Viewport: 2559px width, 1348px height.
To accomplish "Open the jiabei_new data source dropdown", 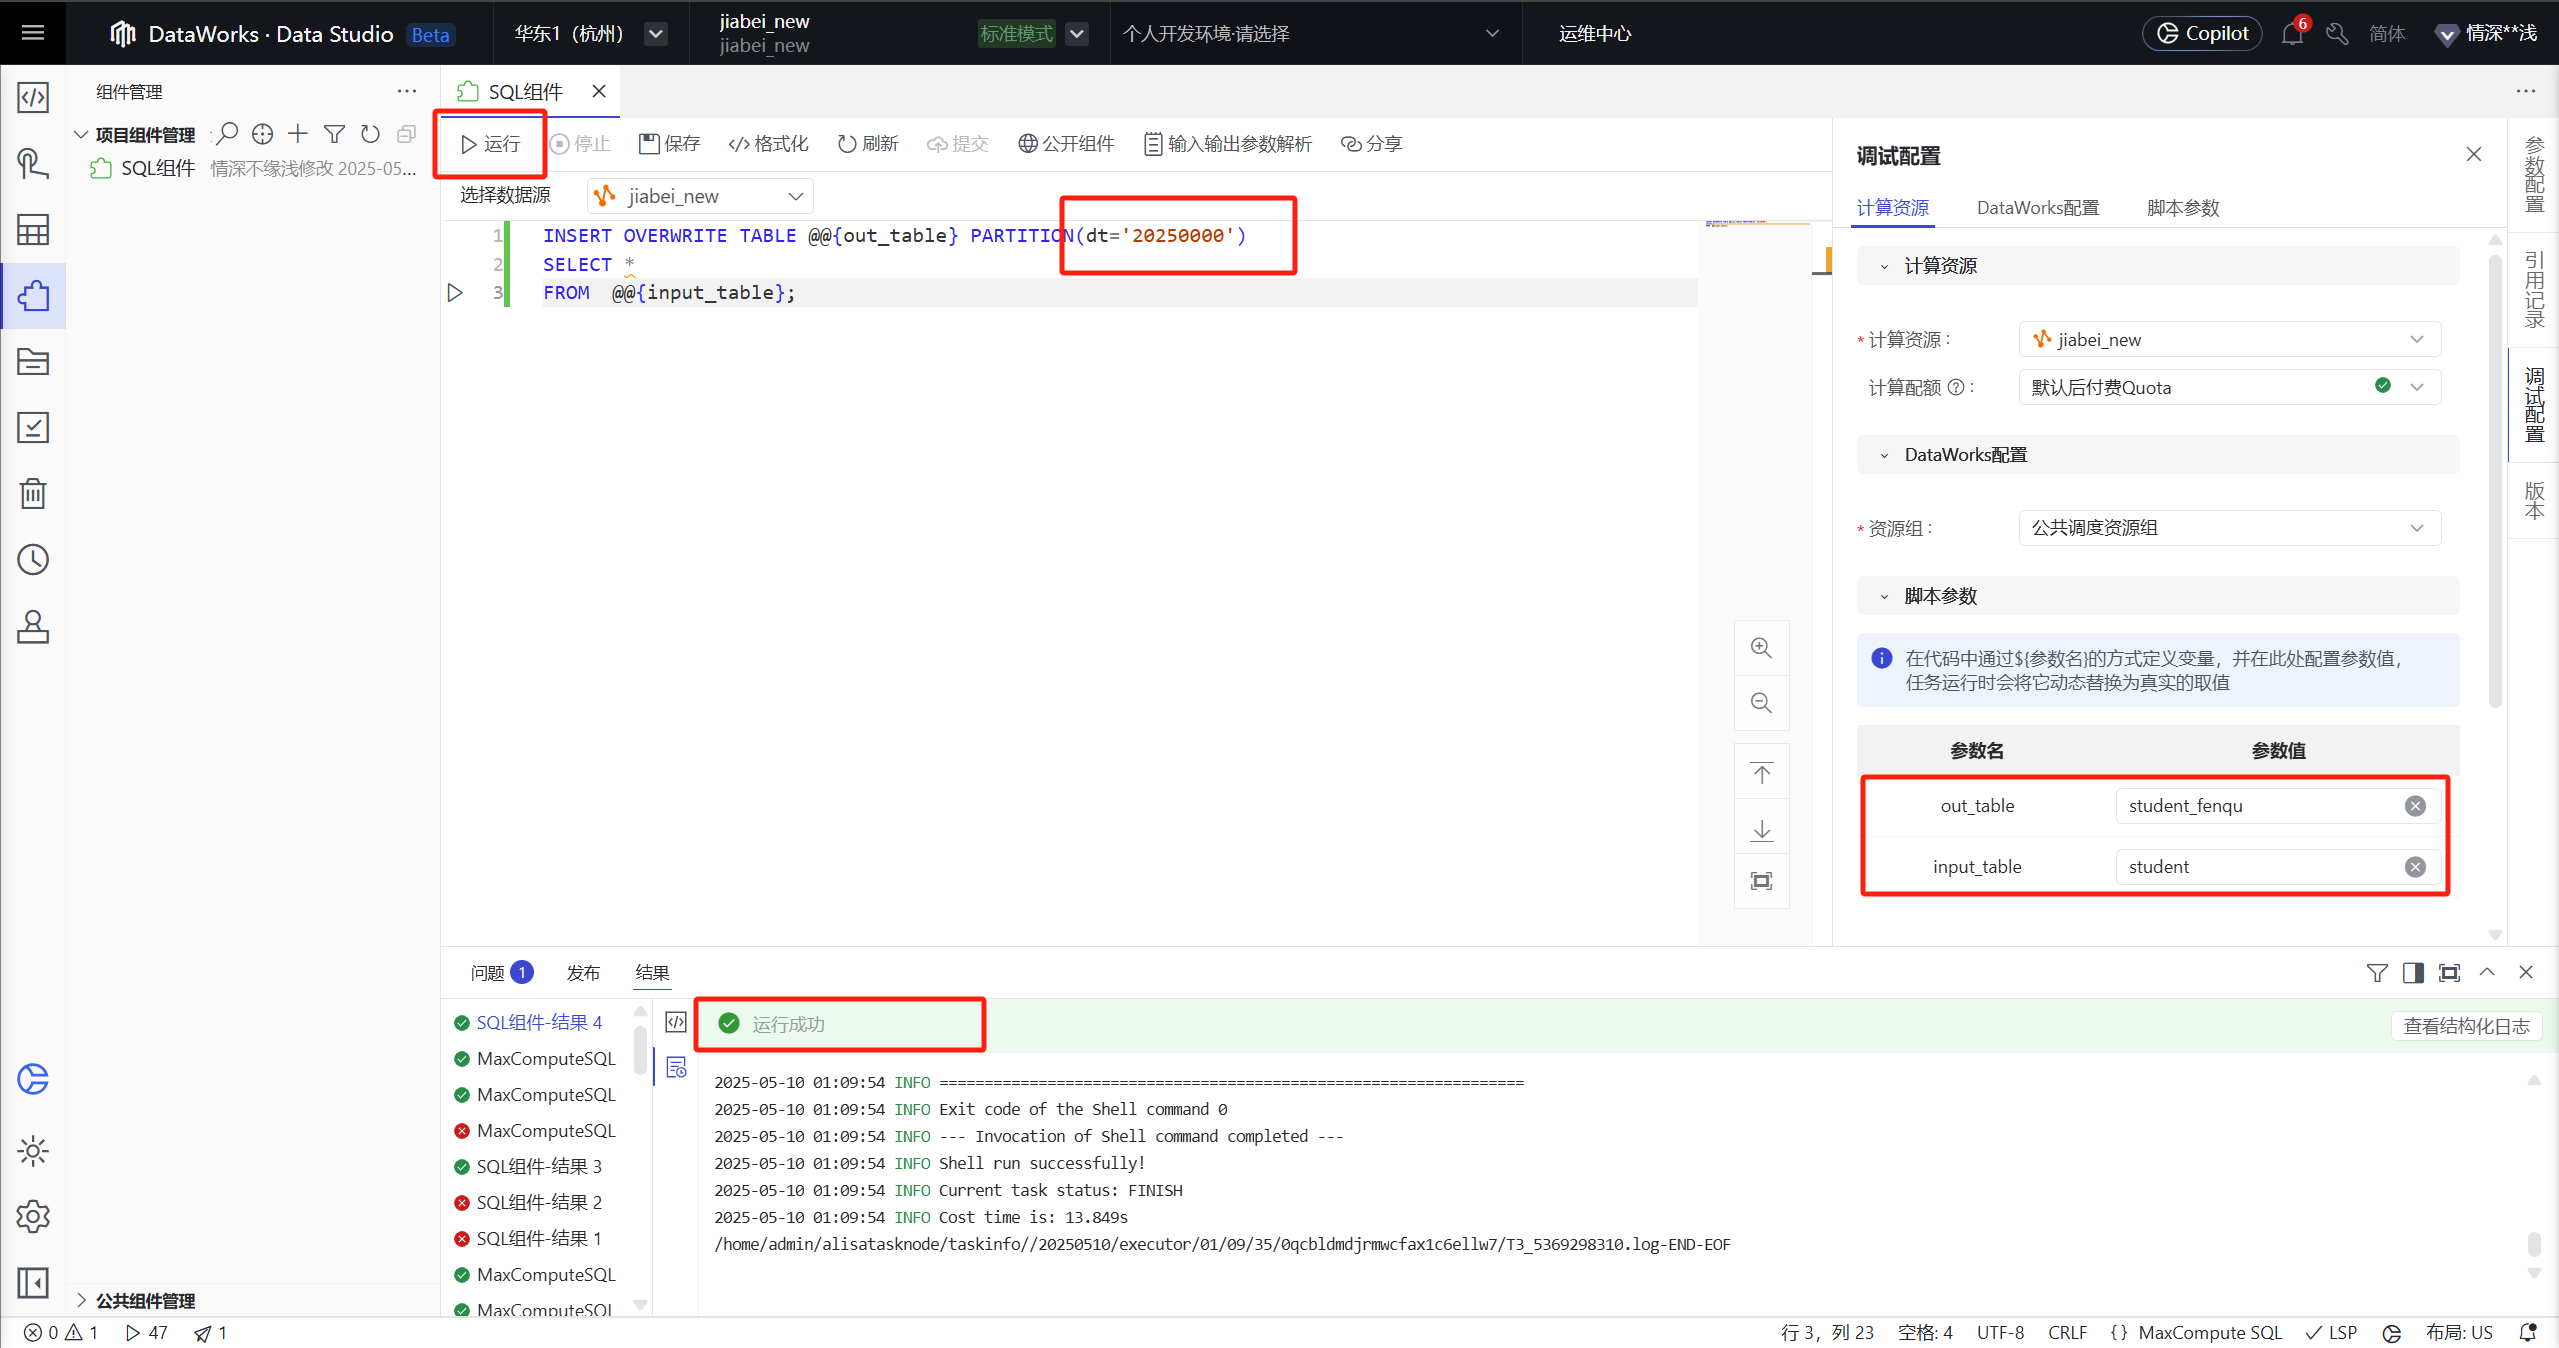I will click(x=700, y=196).
